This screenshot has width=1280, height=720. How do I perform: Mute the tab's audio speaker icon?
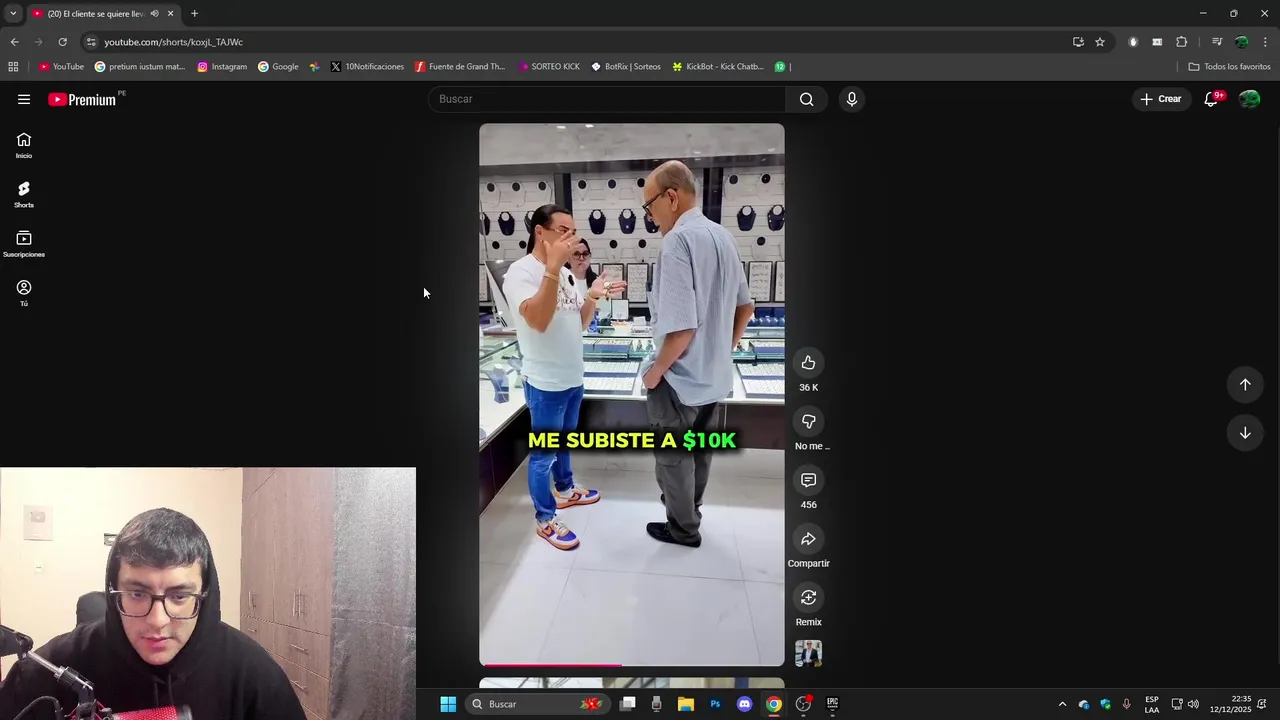(x=154, y=14)
